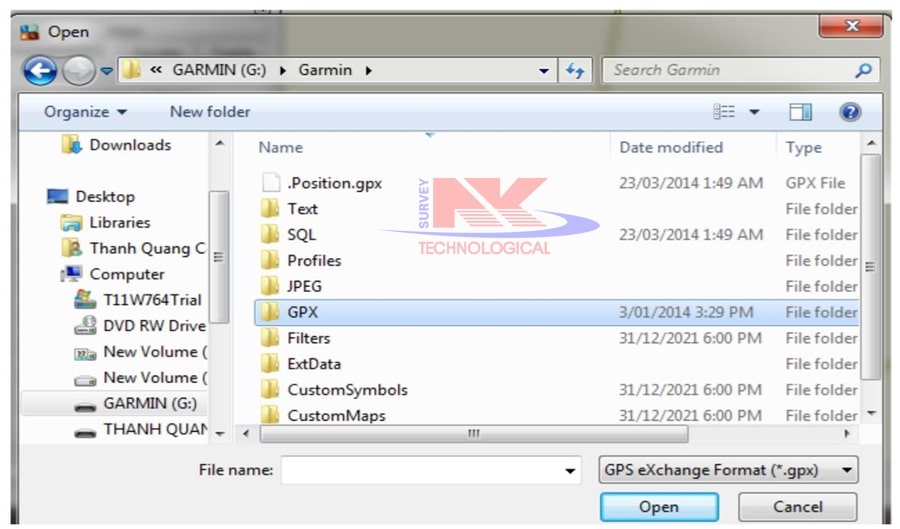The height and width of the screenshot is (529, 900).
Task: Click the Computer icon in tree
Action: click(72, 274)
